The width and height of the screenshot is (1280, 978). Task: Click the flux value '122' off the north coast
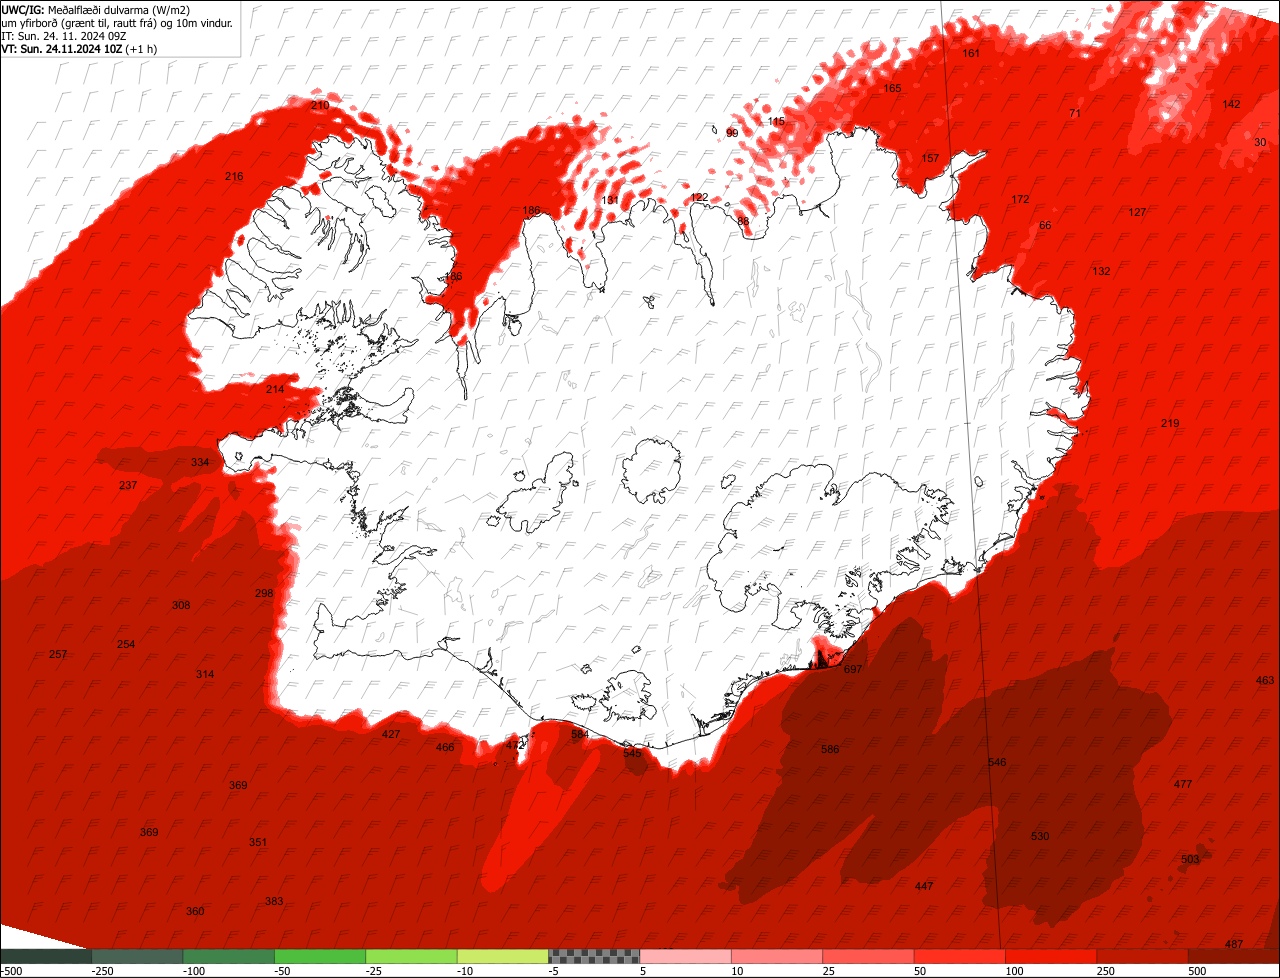pos(700,197)
